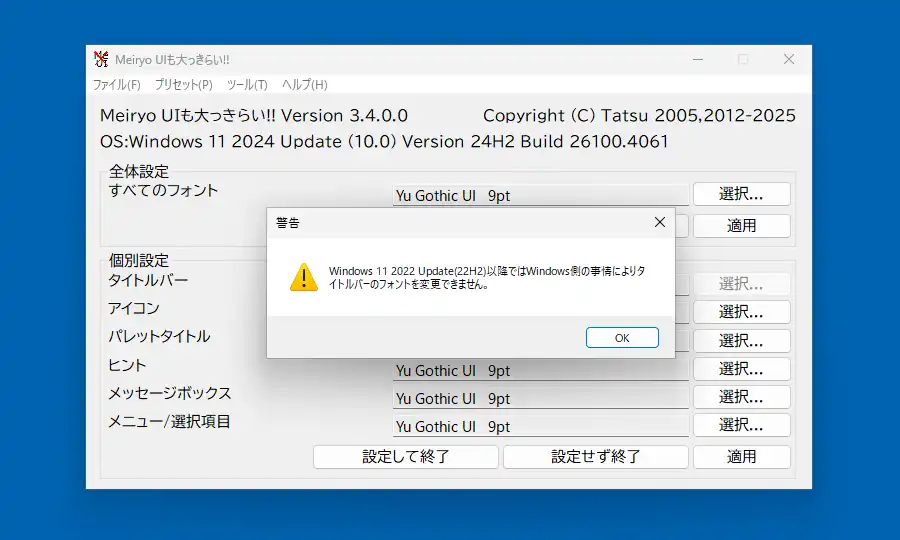The width and height of the screenshot is (900, 540).
Task: Open the ツール(T) menu
Action: [247, 85]
